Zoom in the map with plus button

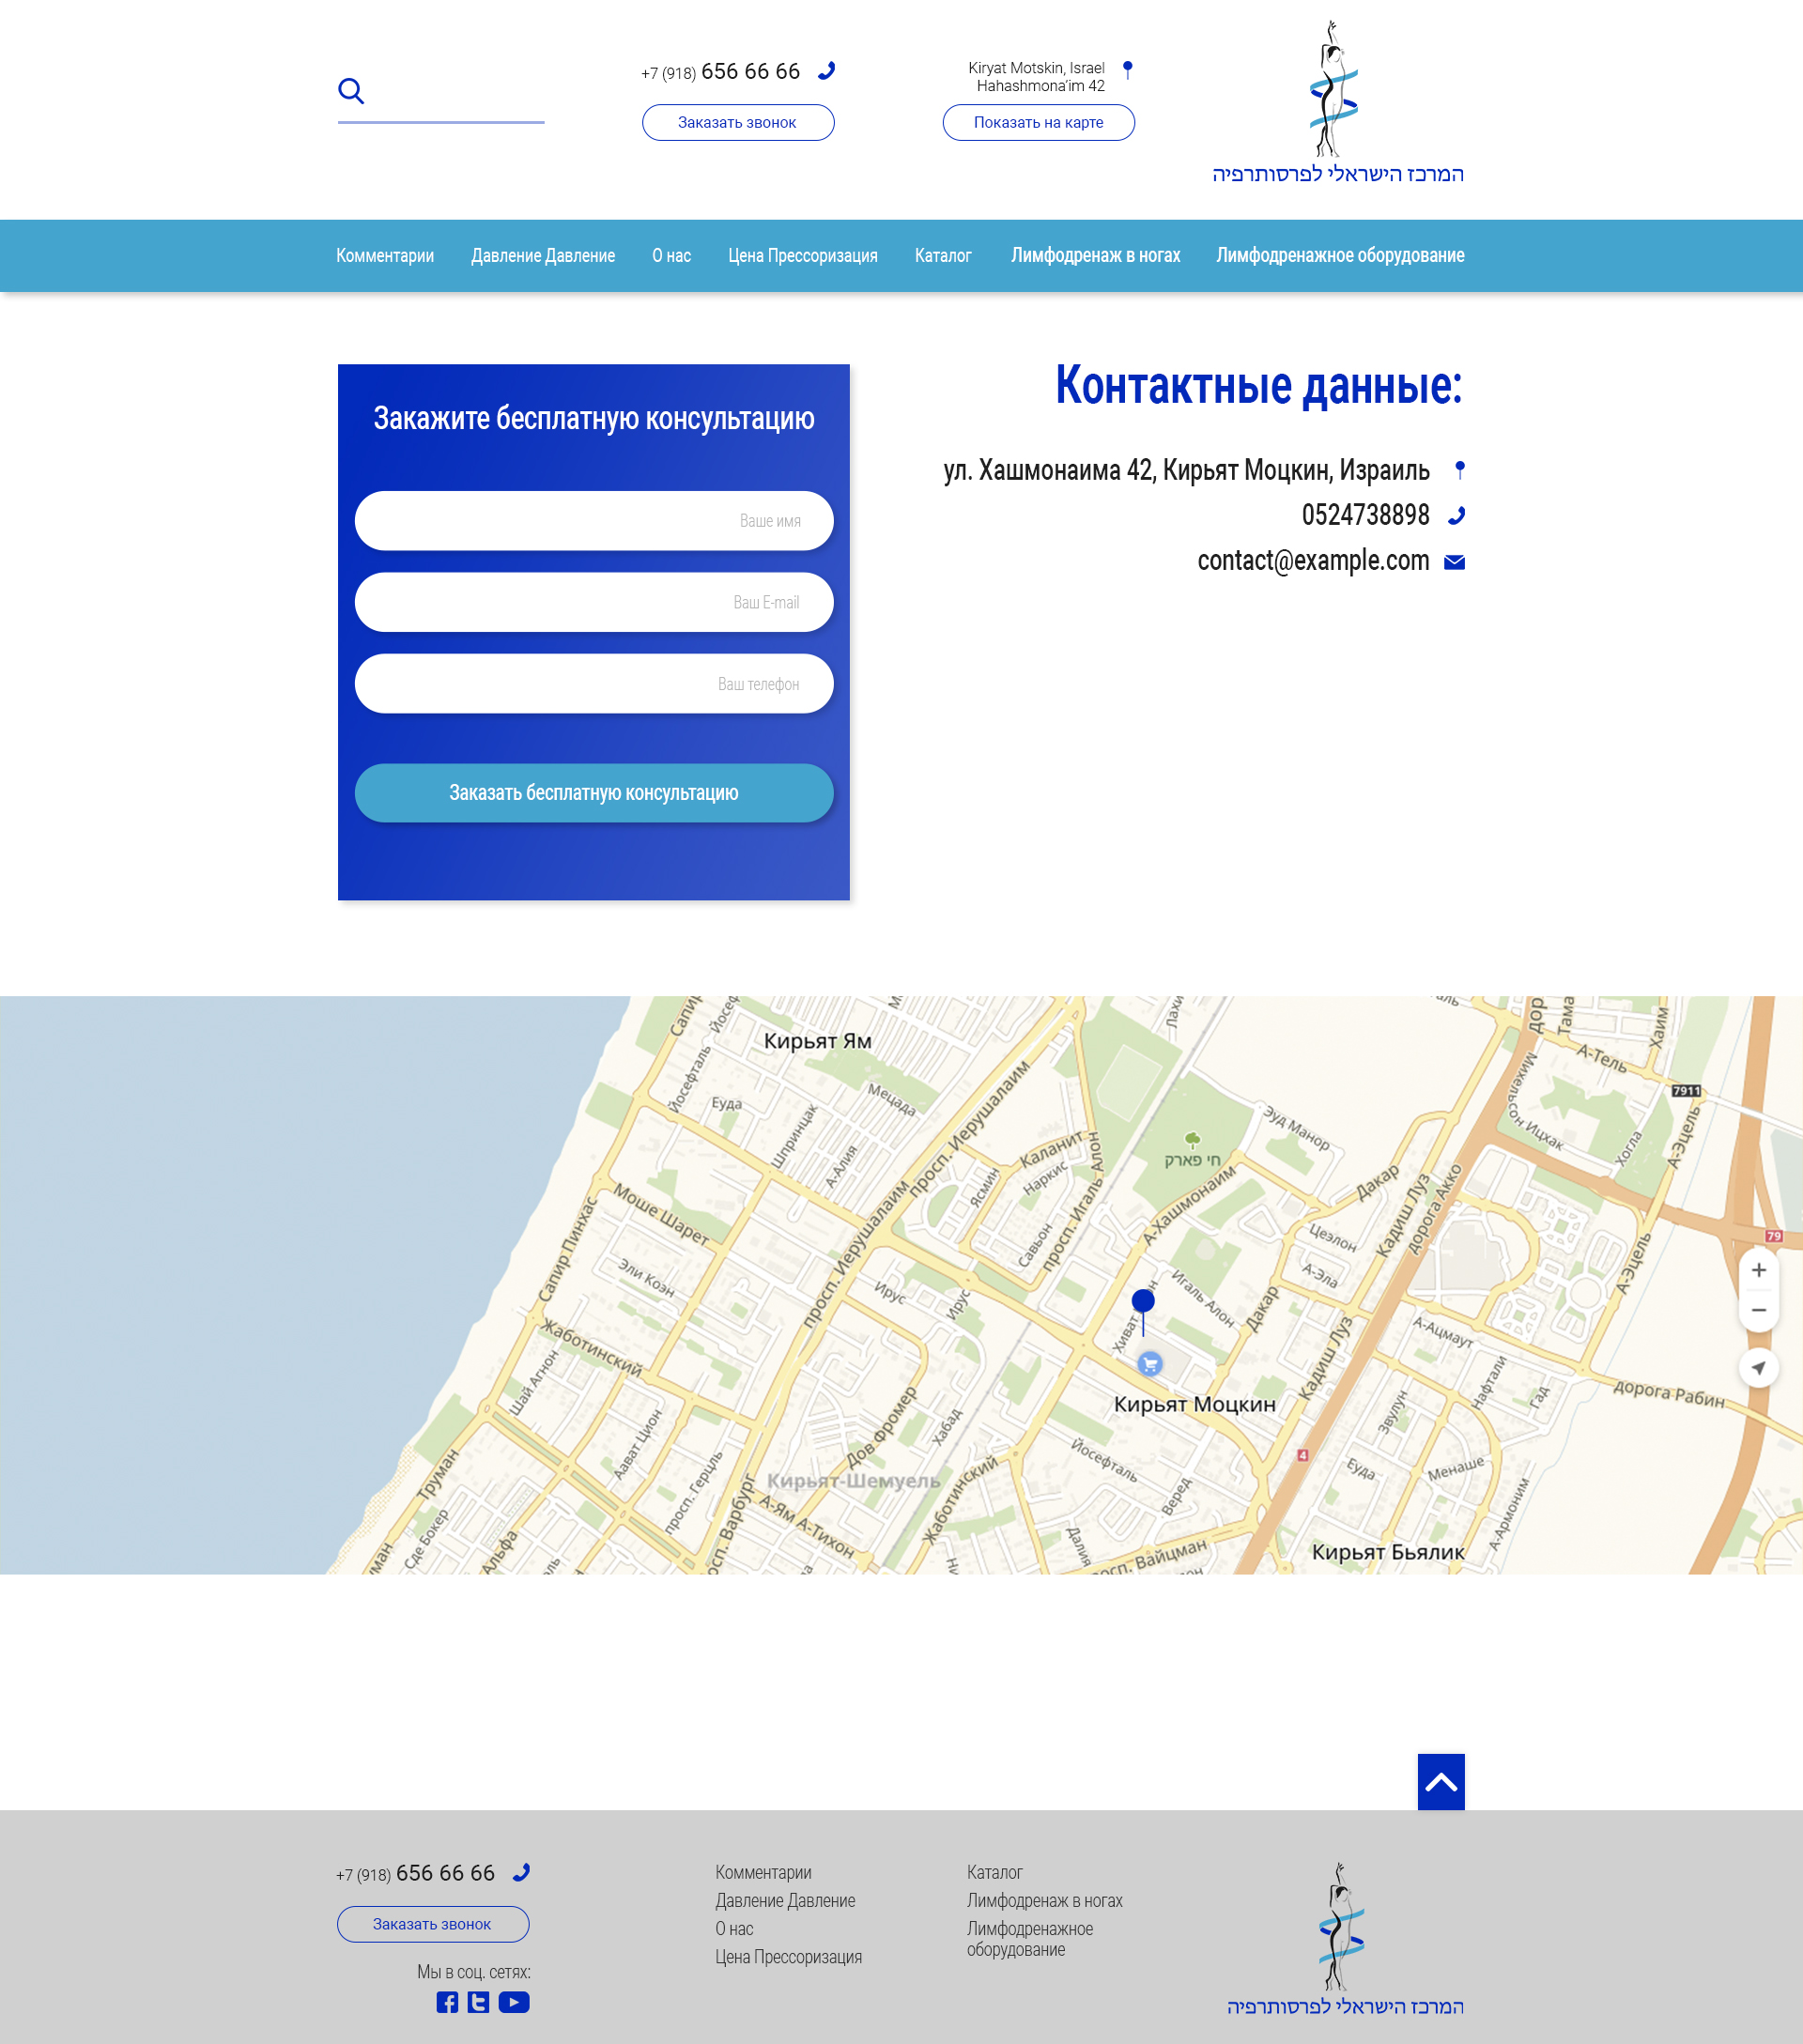coord(1758,1270)
